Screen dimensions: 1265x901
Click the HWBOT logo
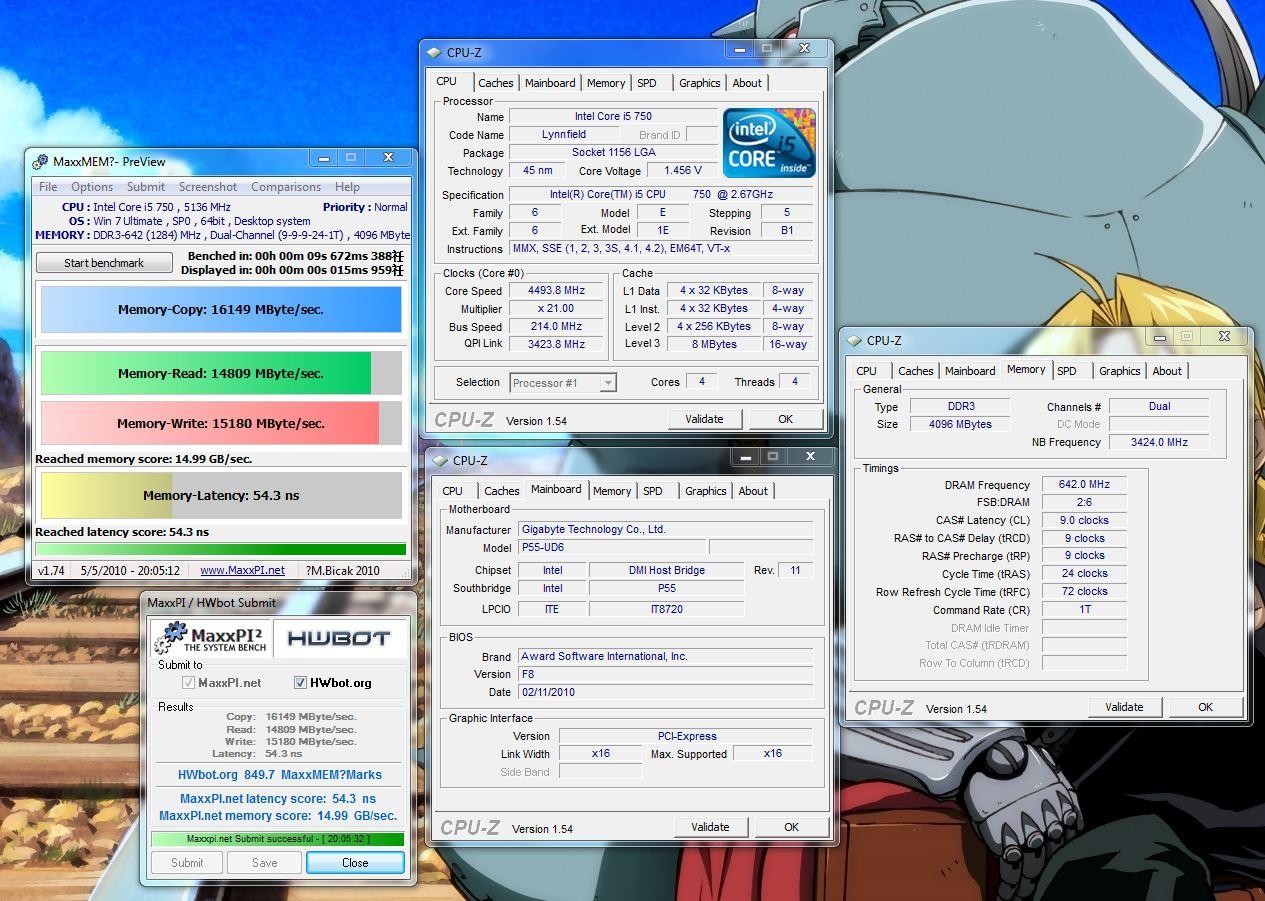(338, 638)
